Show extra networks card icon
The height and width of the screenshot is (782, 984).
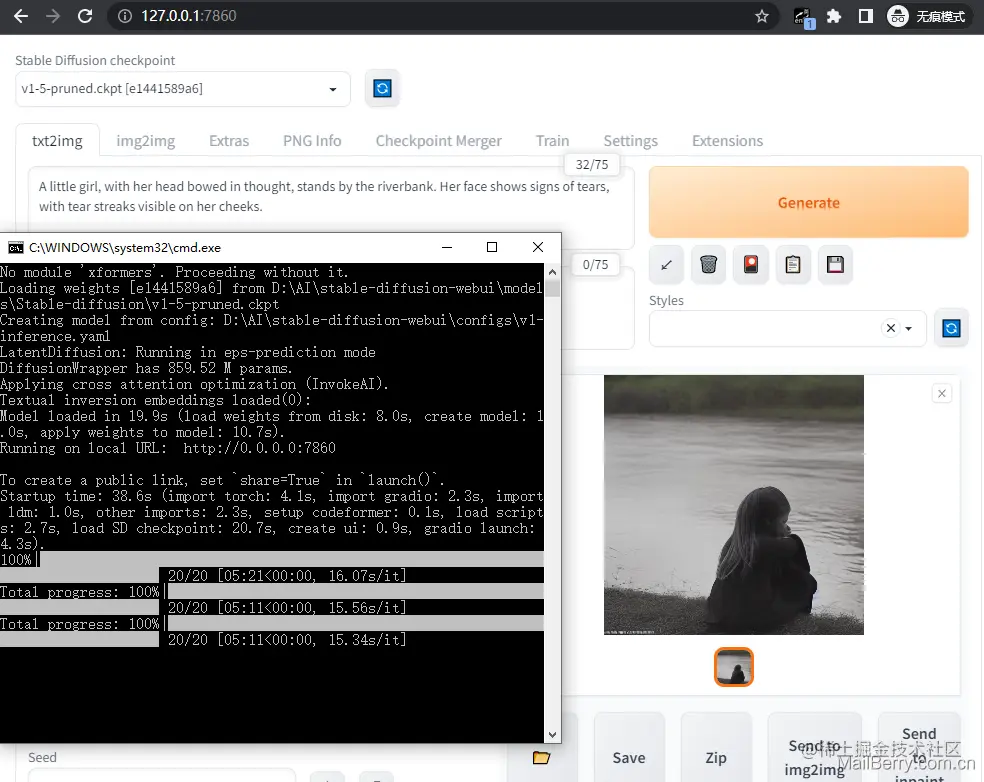(751, 265)
